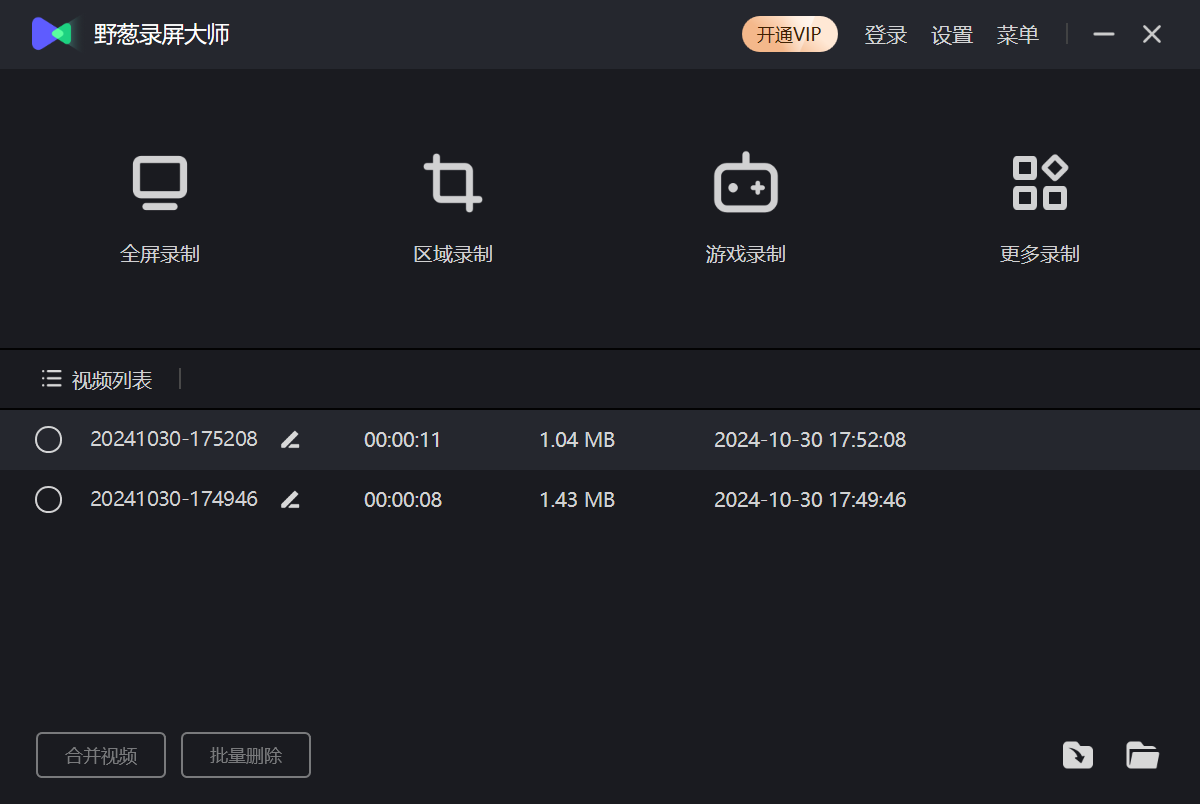Open game recording (游戏录制) mode

746,184
